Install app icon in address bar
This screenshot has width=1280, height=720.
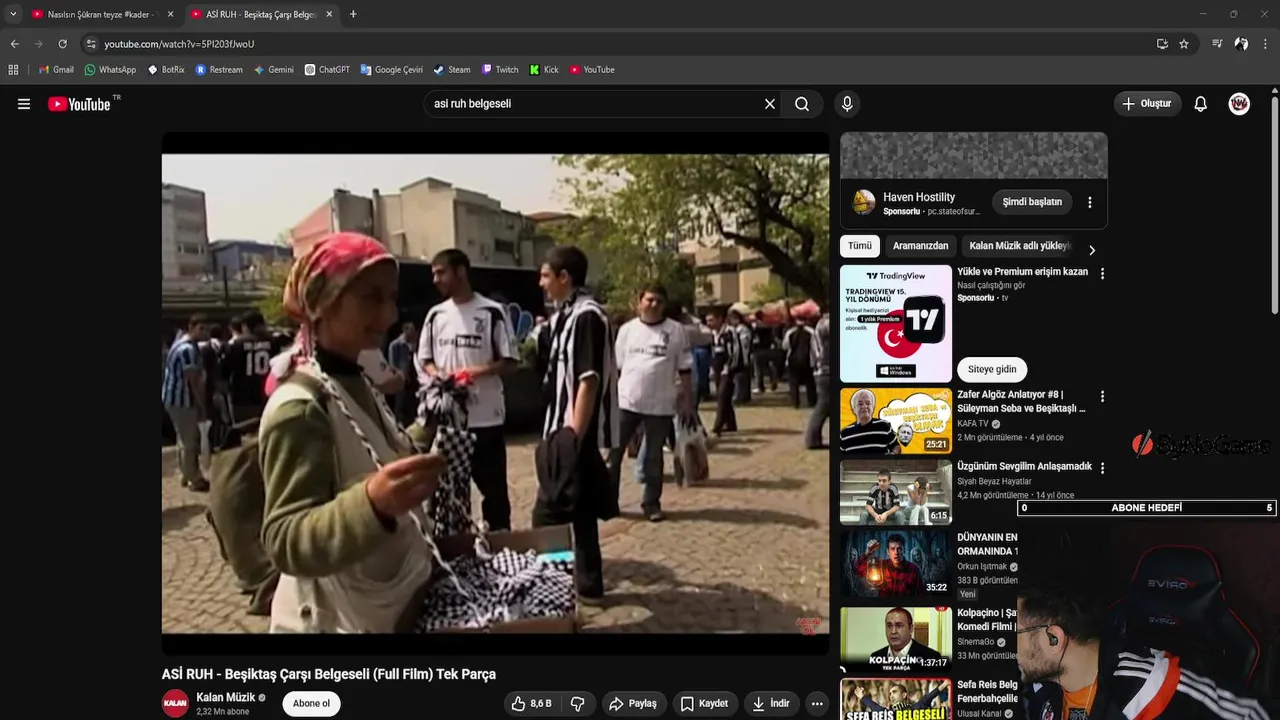[1162, 44]
